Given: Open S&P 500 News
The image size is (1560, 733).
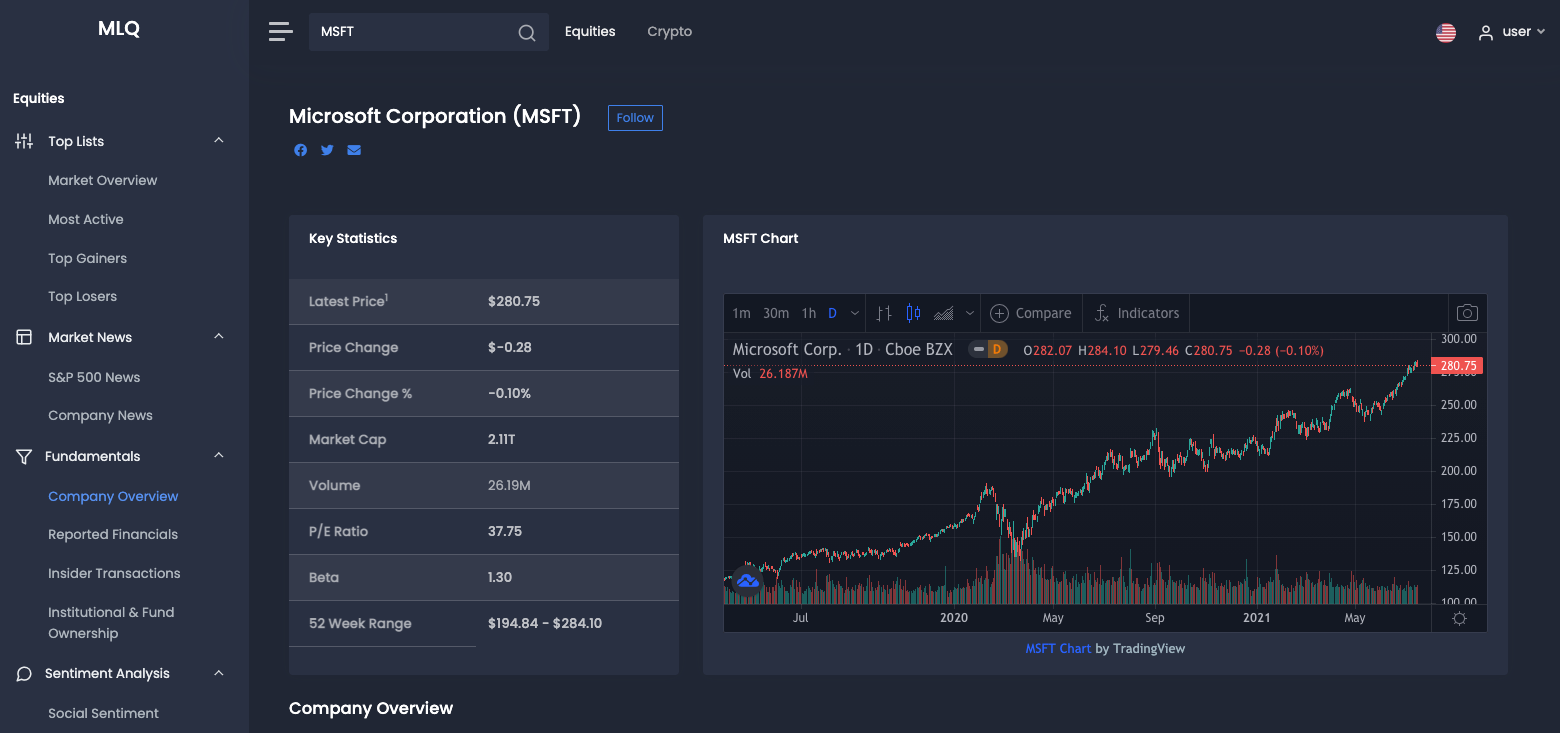Looking at the screenshot, I should click(94, 377).
